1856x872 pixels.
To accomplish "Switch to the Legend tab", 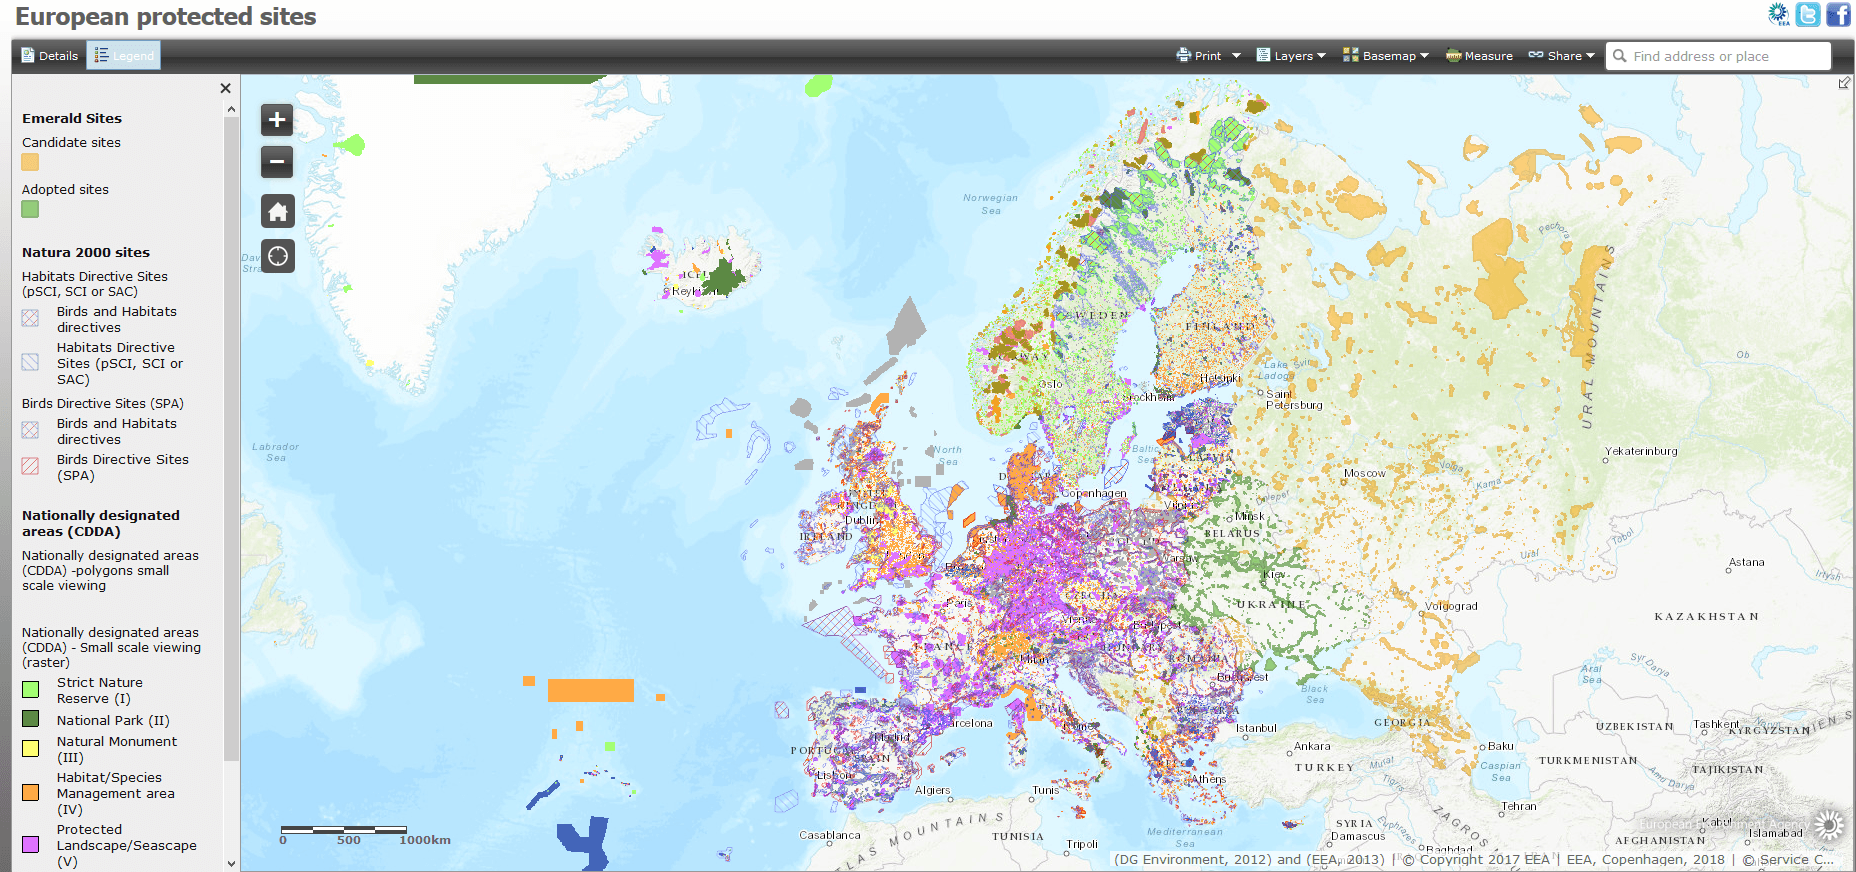I will [124, 56].
